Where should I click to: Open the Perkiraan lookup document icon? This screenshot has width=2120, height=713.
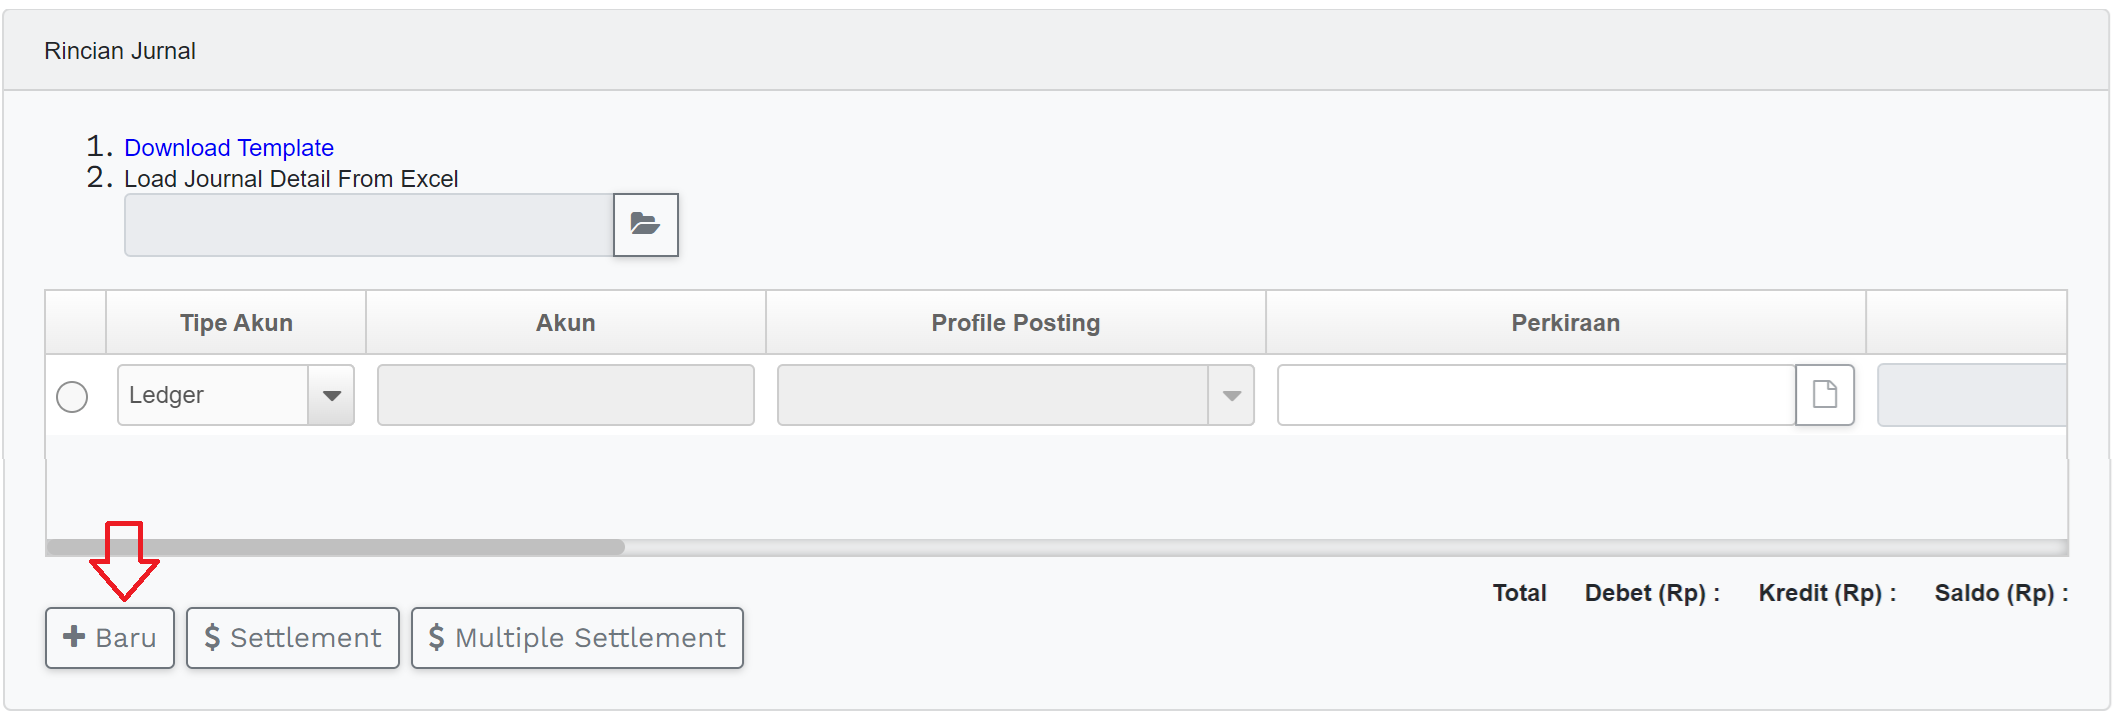(1824, 395)
